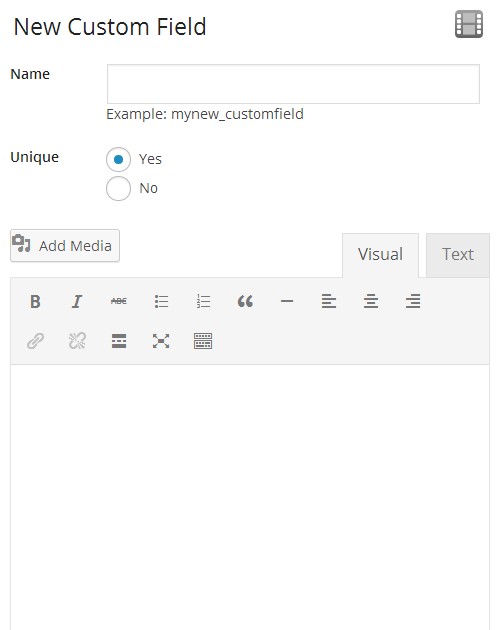Focus the Name input field
This screenshot has width=500, height=630.
point(293,84)
